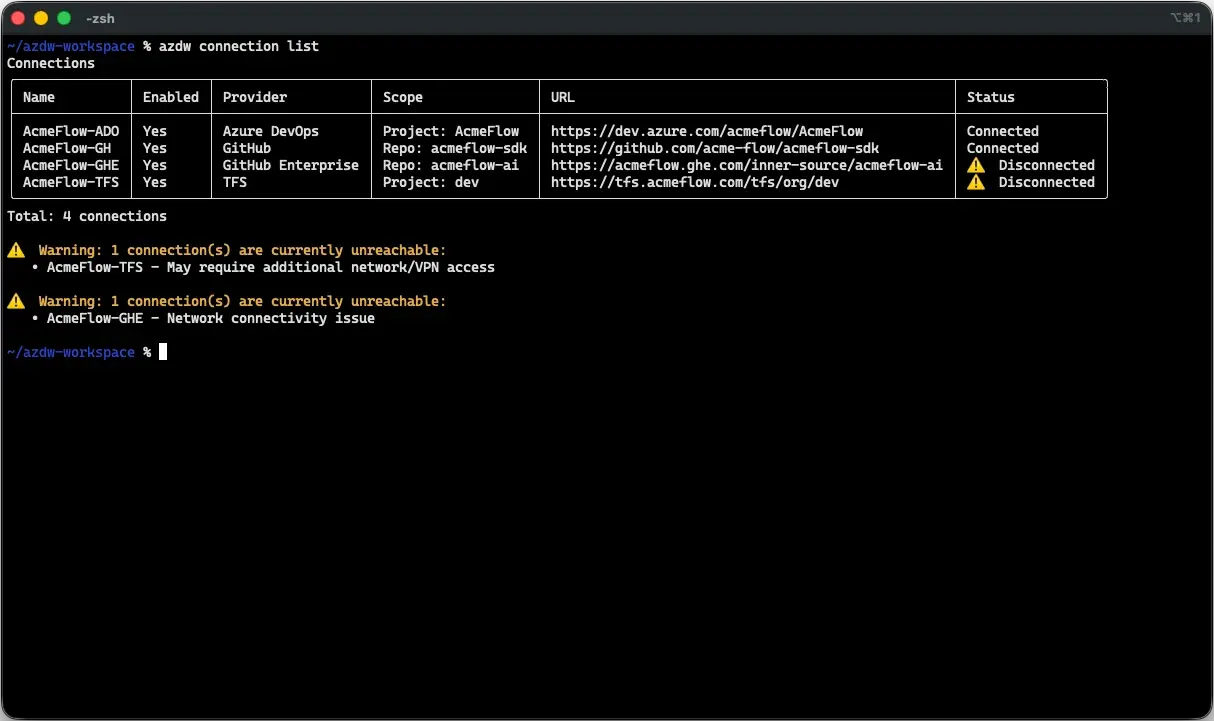Viewport: 1214px width, 721px height.
Task: Click the Azure DevOps provider cell
Action: click(x=271, y=131)
